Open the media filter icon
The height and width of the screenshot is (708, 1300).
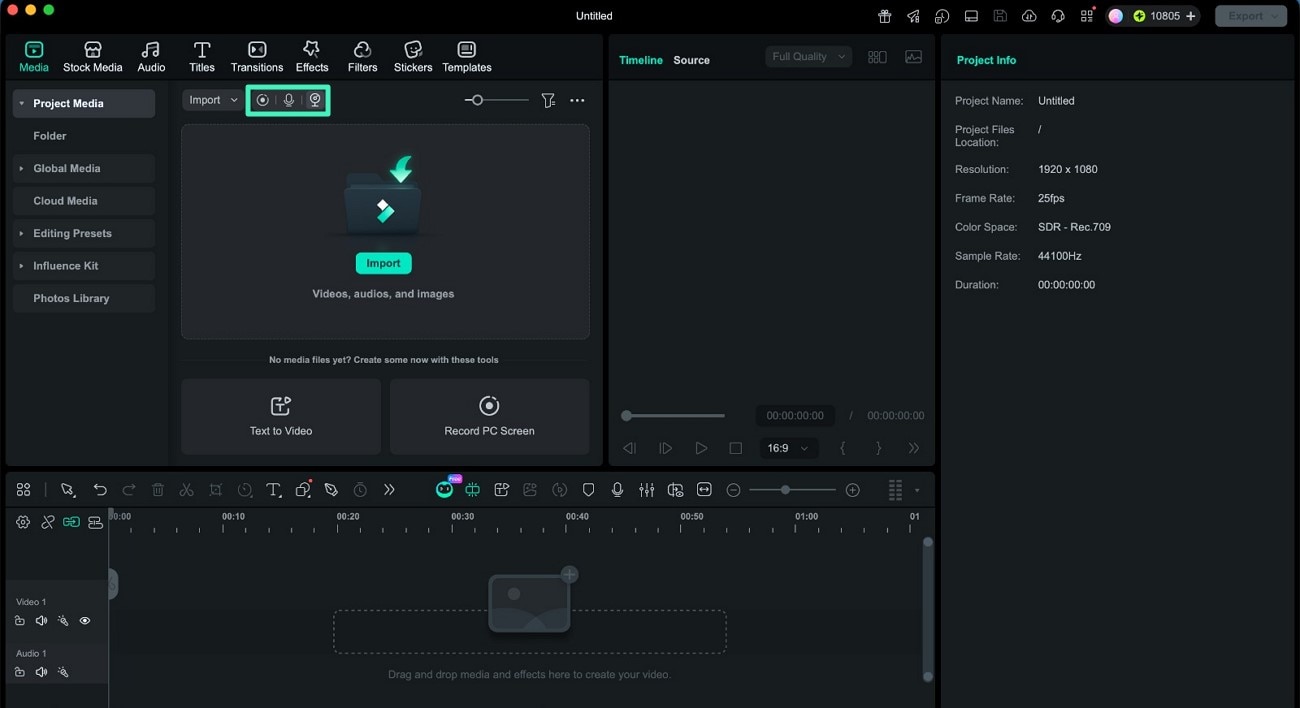coord(548,100)
